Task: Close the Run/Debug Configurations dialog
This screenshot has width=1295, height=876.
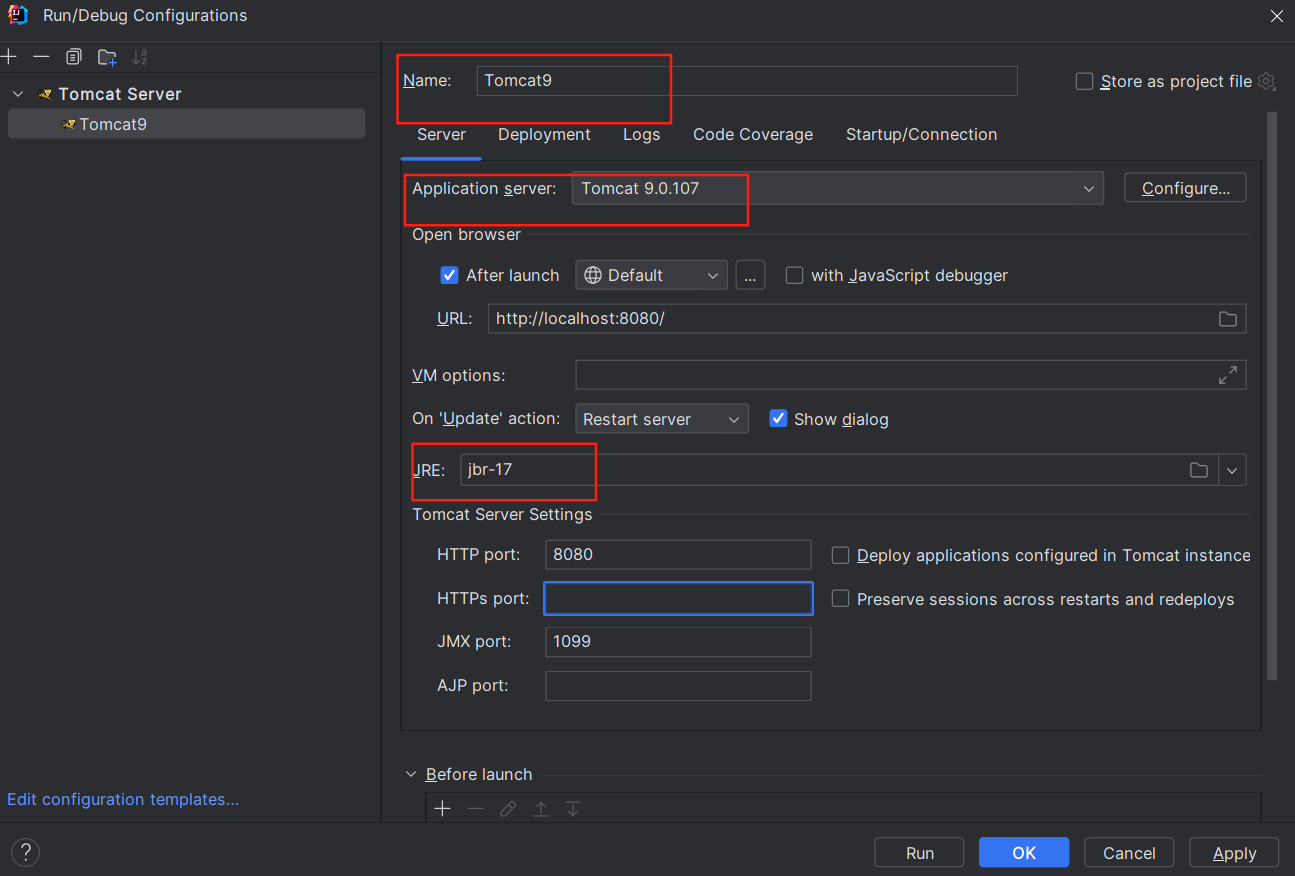Action: 1276,15
